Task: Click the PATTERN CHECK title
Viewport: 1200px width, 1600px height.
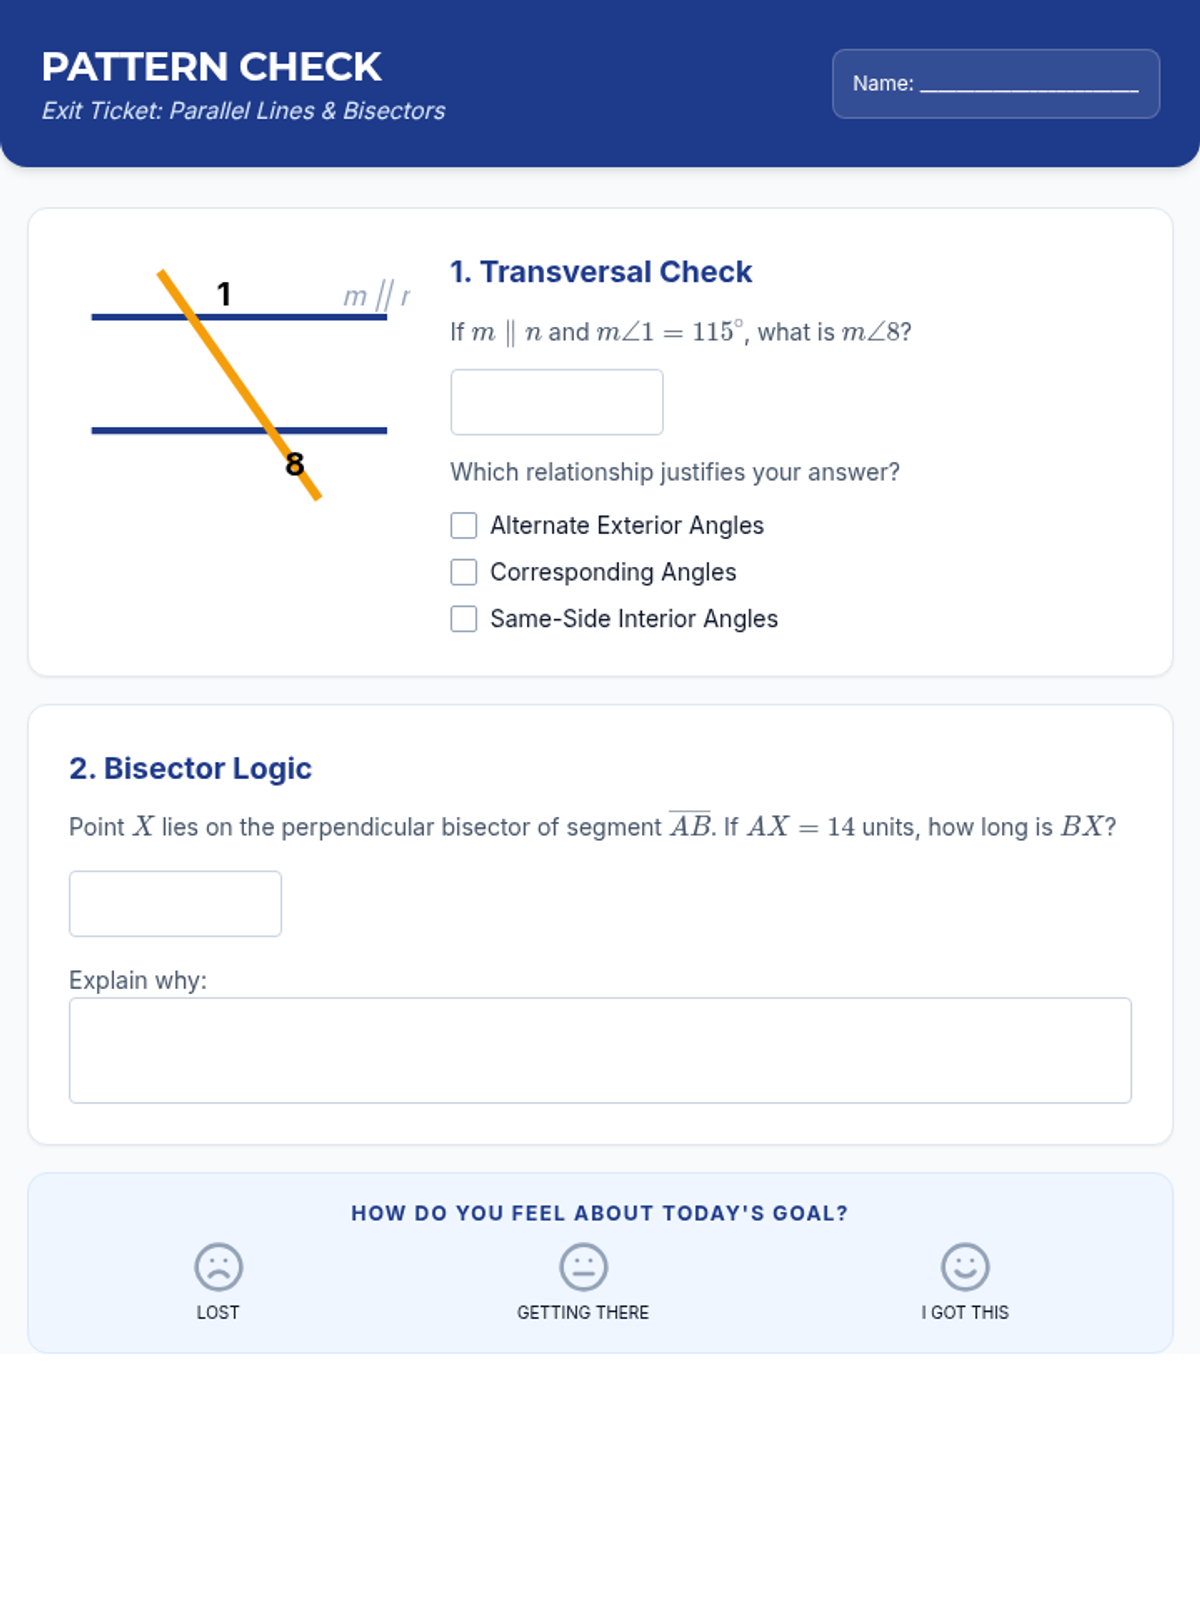Action: (211, 67)
